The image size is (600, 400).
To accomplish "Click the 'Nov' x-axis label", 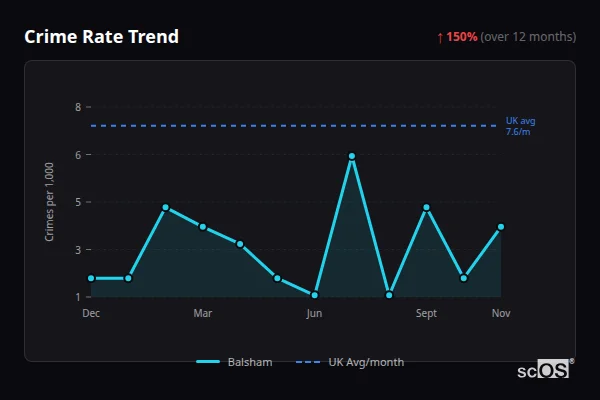I will 501,313.
